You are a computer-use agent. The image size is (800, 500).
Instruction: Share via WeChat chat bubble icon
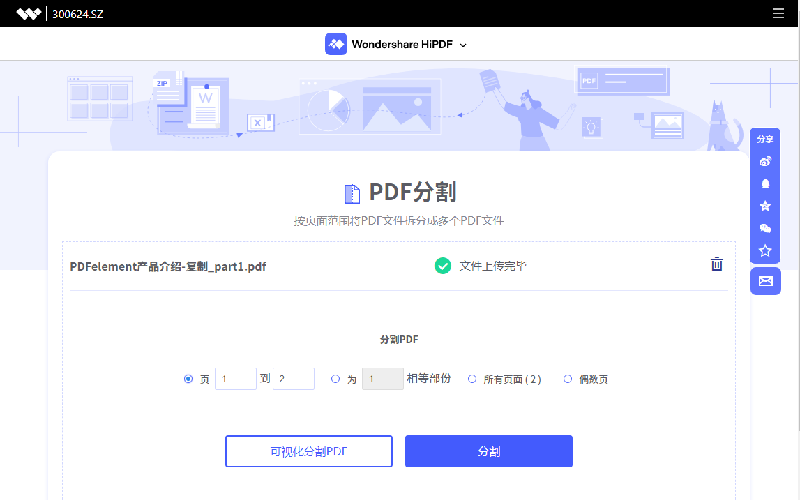click(x=765, y=229)
